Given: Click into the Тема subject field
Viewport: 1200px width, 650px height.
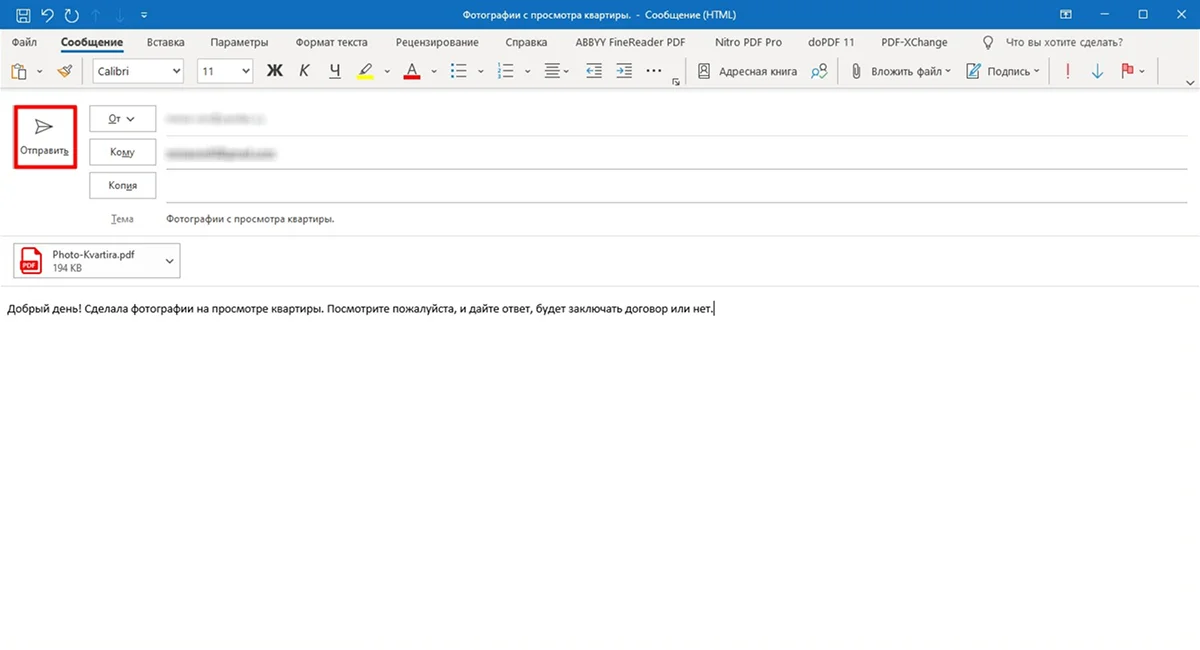Looking at the screenshot, I should pyautogui.click(x=600, y=219).
